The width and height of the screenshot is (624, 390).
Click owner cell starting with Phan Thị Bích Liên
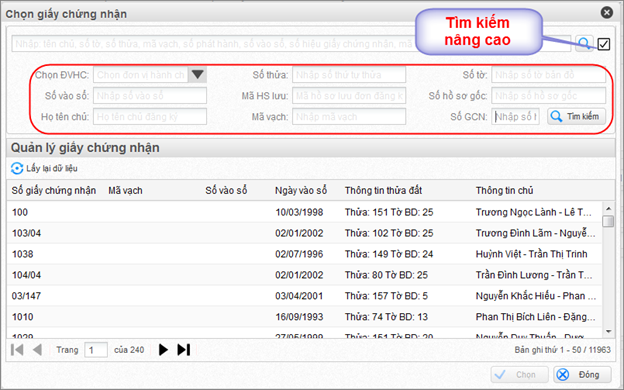point(535,317)
